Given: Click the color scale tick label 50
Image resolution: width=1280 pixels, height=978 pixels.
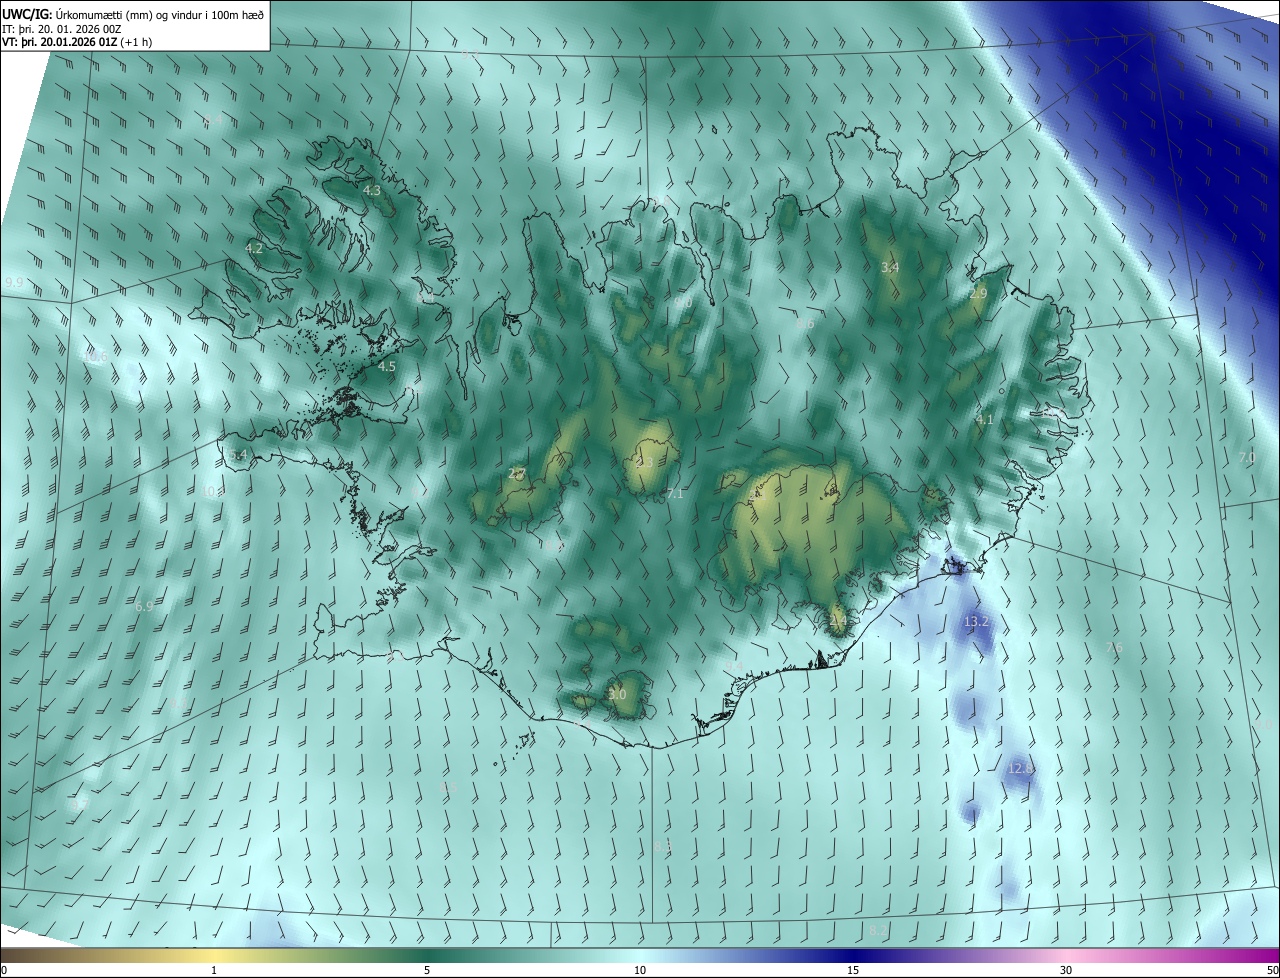Looking at the screenshot, I should tap(1272, 970).
